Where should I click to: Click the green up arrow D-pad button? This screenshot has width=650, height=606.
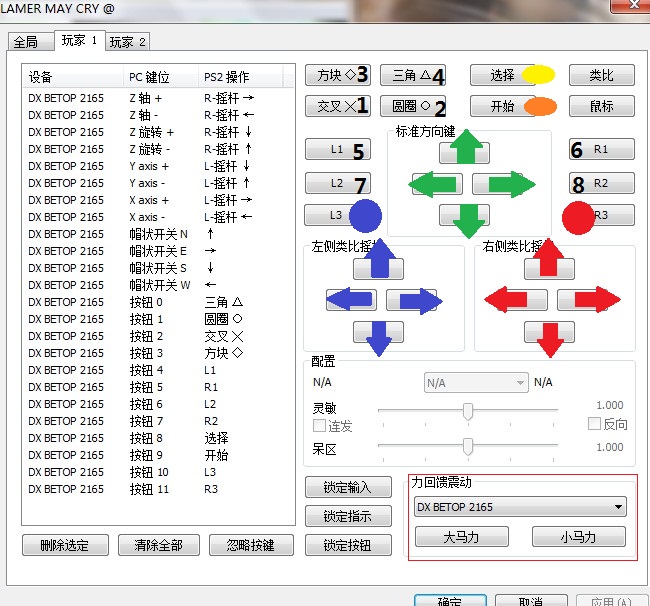(x=464, y=150)
